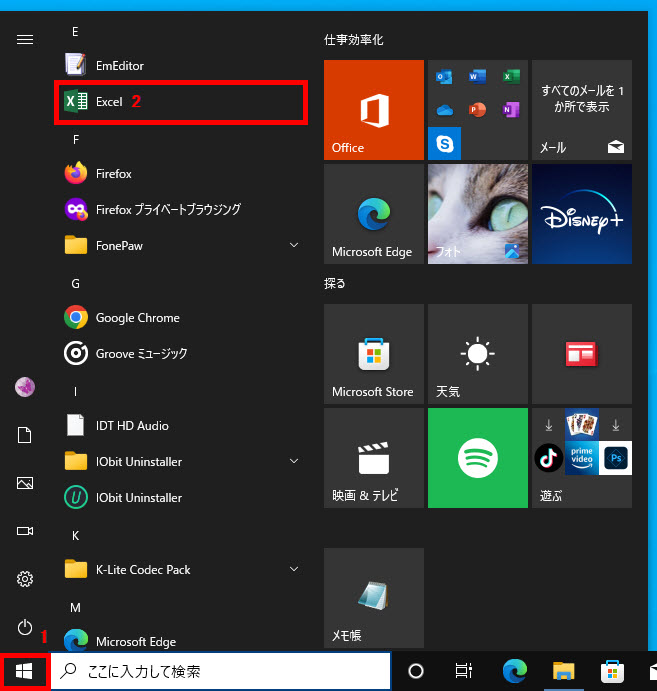Click the Office tile

coord(373,110)
